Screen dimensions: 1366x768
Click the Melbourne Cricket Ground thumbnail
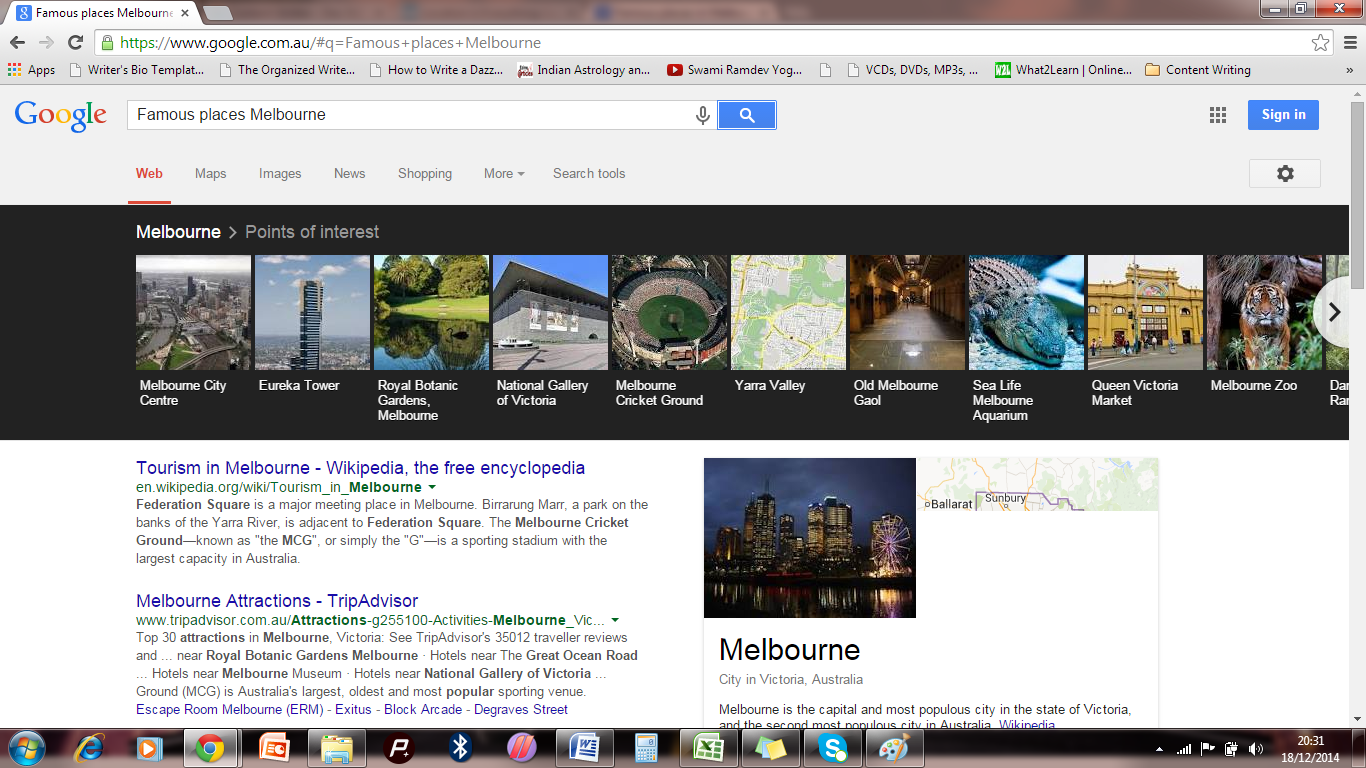click(669, 312)
